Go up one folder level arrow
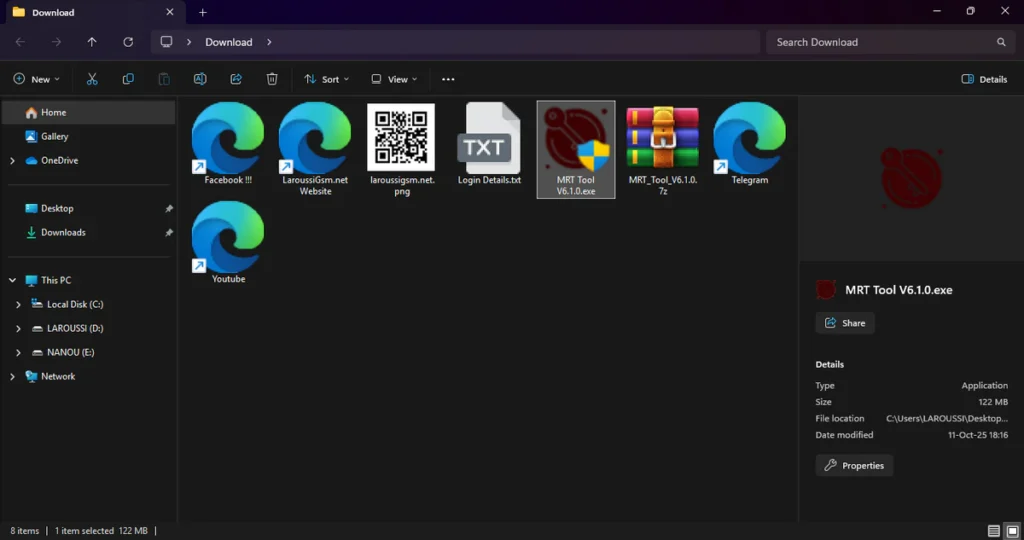The height and width of the screenshot is (540, 1024). (x=92, y=42)
